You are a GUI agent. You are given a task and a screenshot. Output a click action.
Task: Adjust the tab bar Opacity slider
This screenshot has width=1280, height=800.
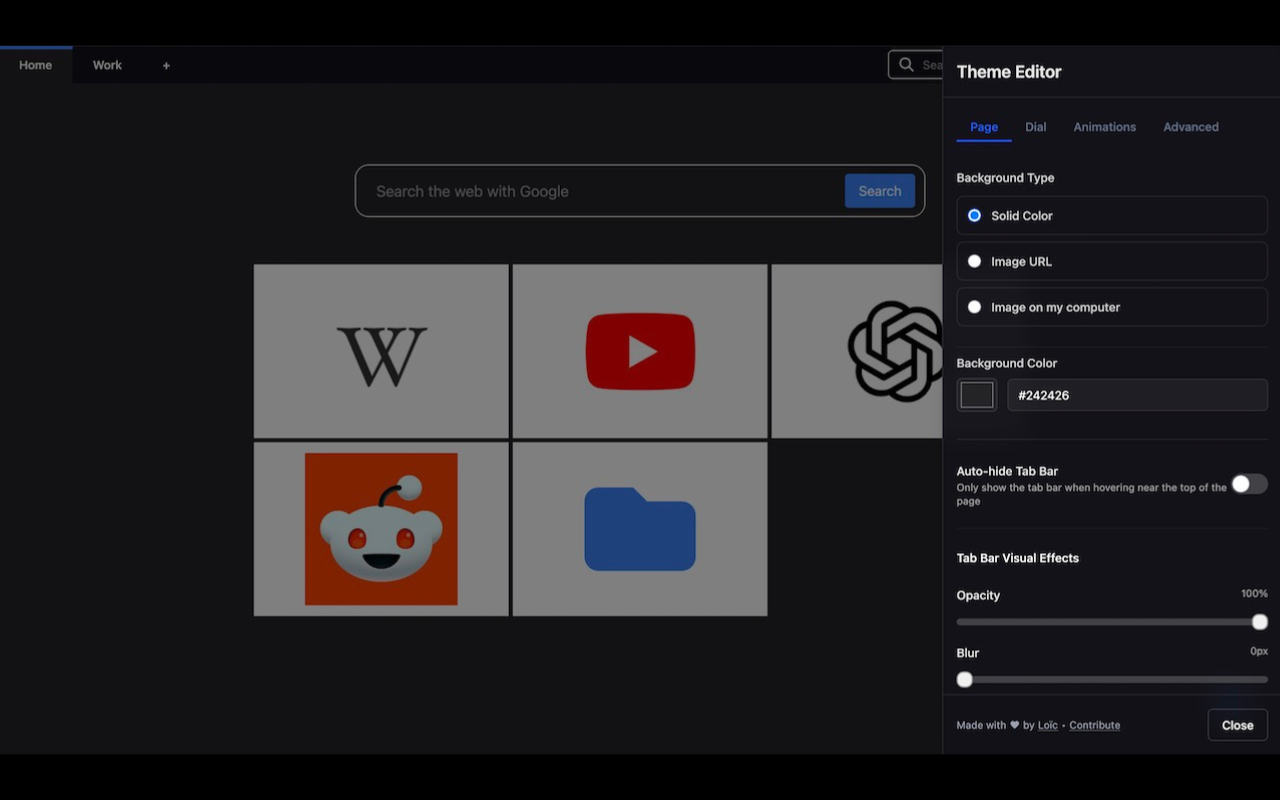tap(1112, 622)
